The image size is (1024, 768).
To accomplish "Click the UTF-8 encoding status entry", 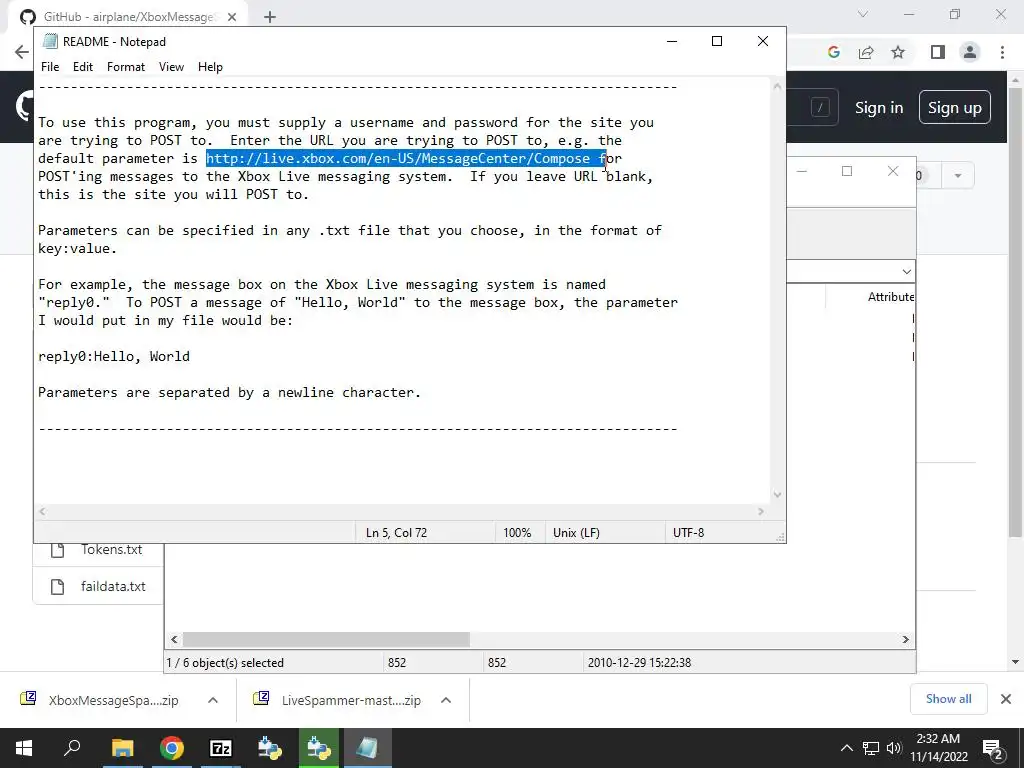I will coord(688,533).
